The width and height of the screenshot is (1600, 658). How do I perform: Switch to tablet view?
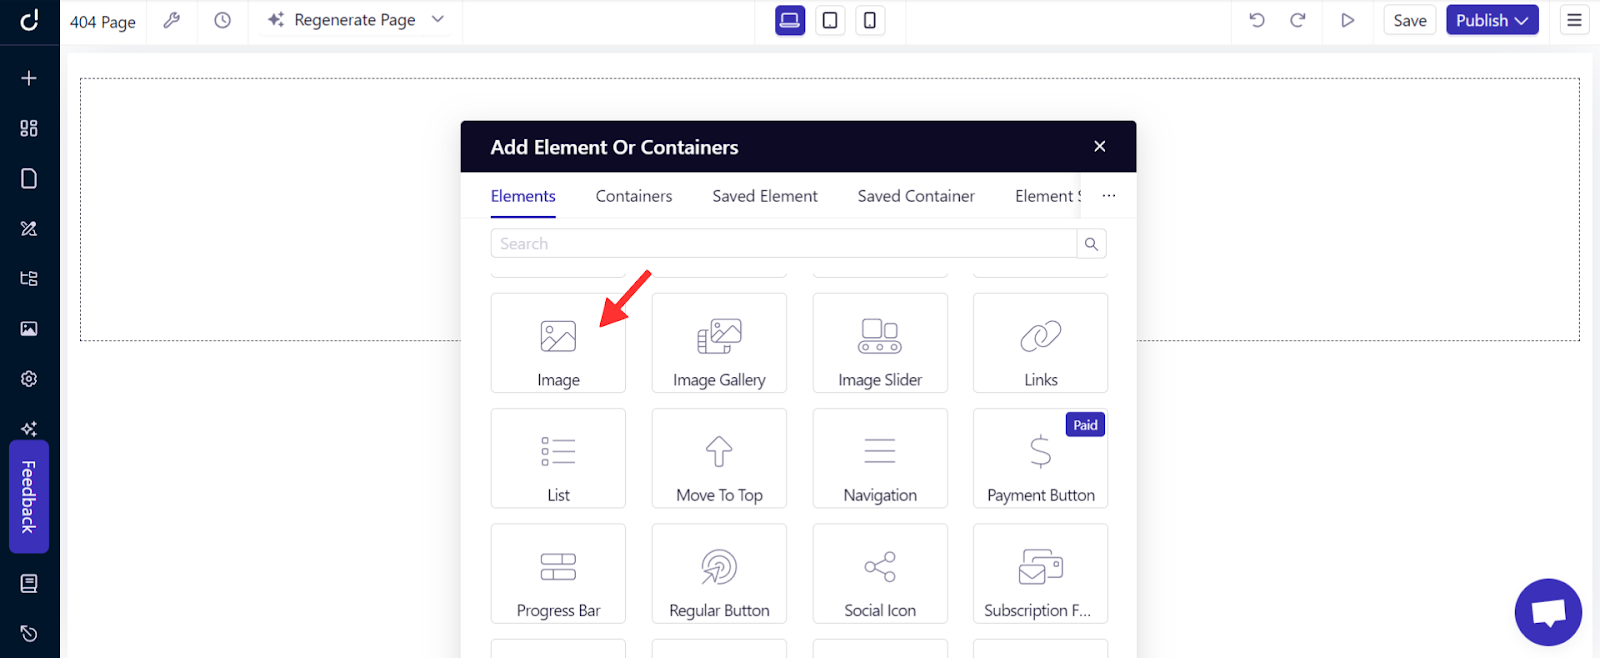pos(830,20)
